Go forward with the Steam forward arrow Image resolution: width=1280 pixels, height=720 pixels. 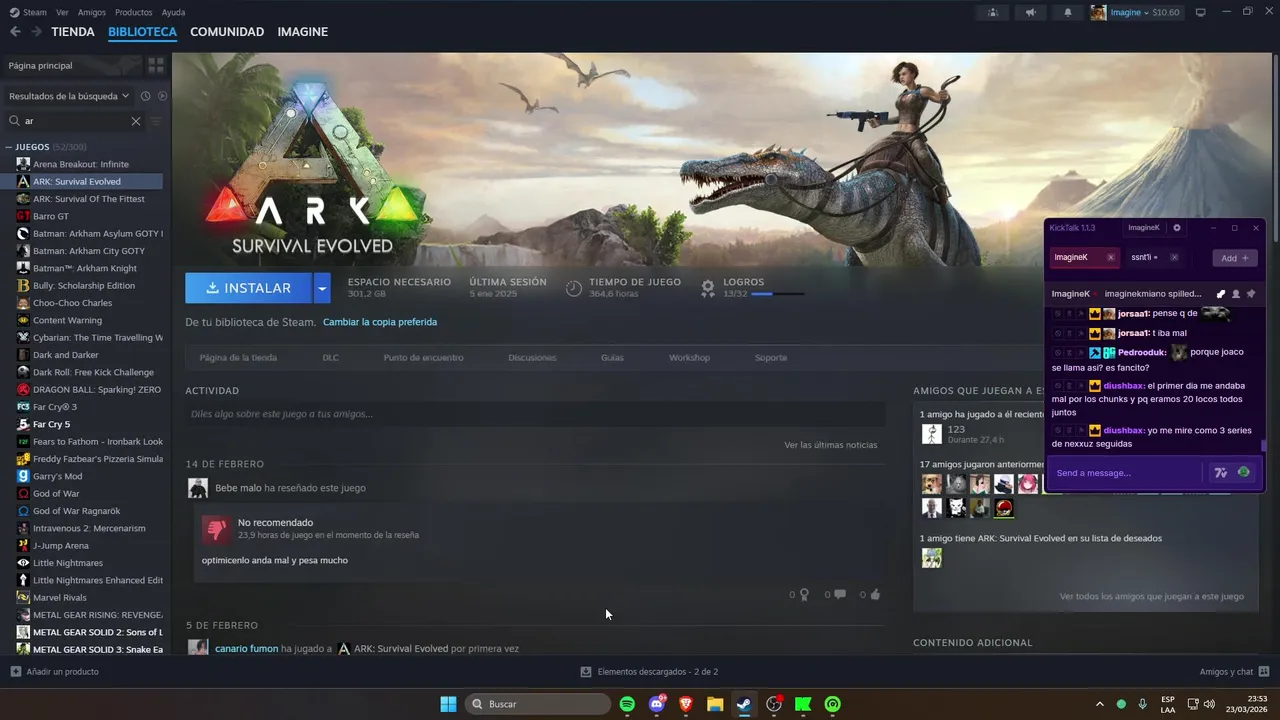36,32
